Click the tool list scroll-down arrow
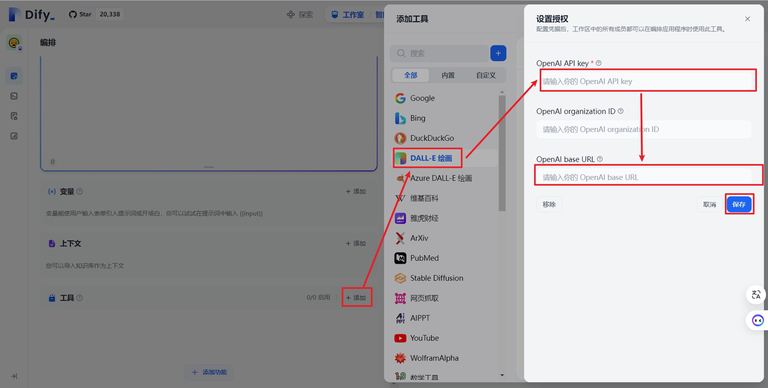This screenshot has height=388, width=768. pos(502,376)
